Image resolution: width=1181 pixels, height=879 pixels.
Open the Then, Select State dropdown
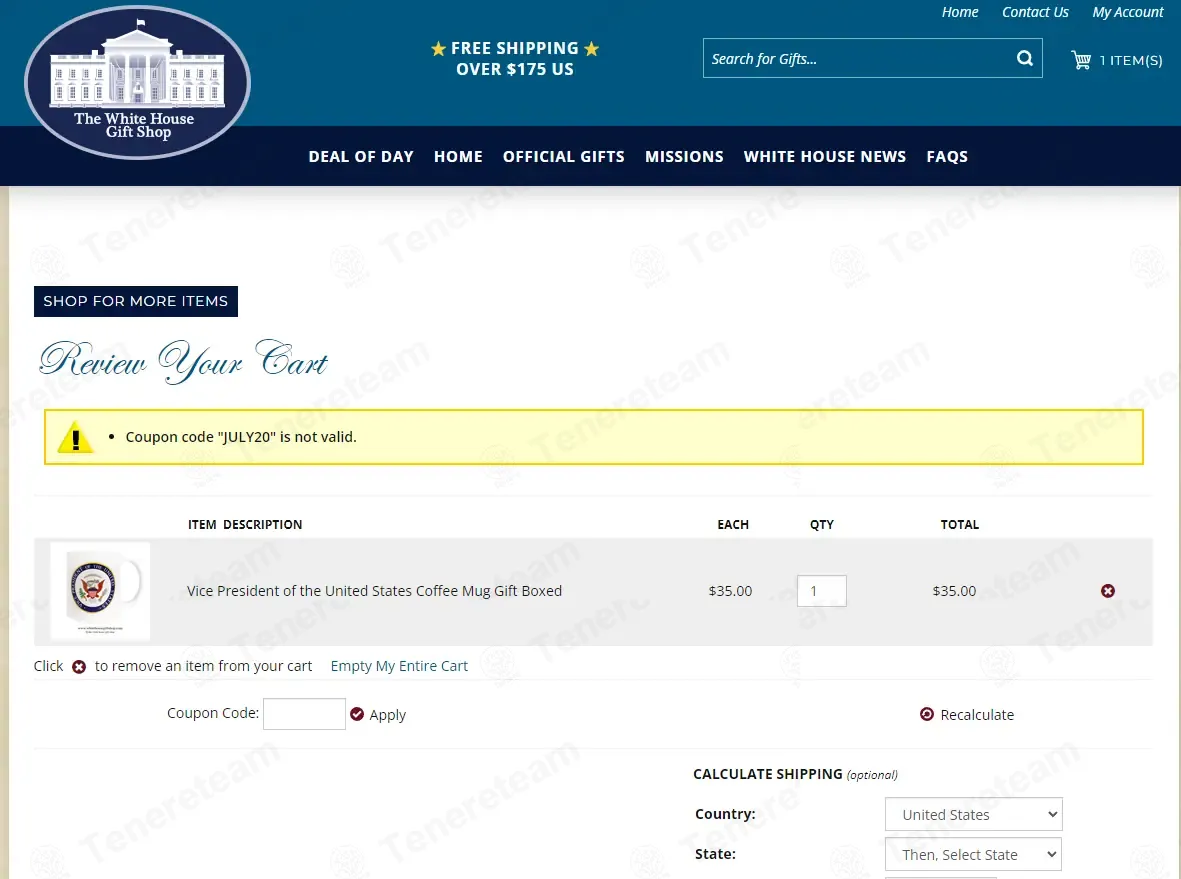coord(973,854)
